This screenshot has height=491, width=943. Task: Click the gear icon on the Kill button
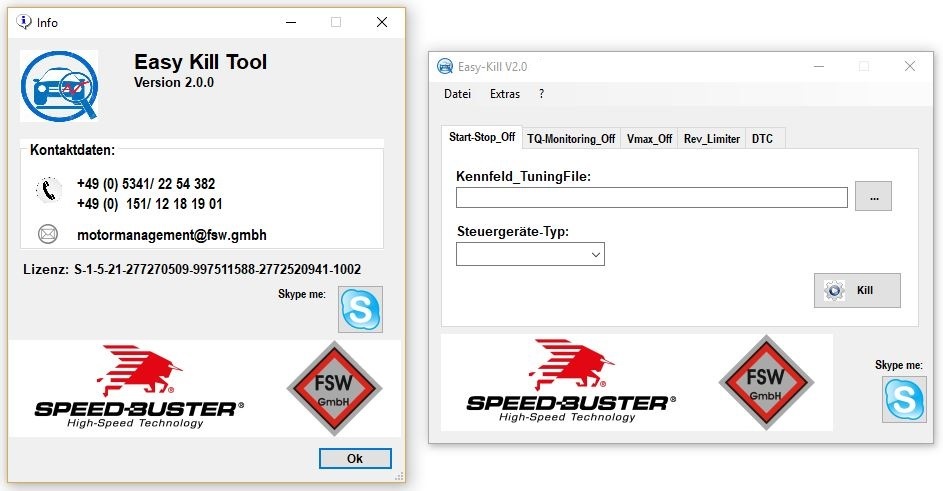(x=834, y=291)
